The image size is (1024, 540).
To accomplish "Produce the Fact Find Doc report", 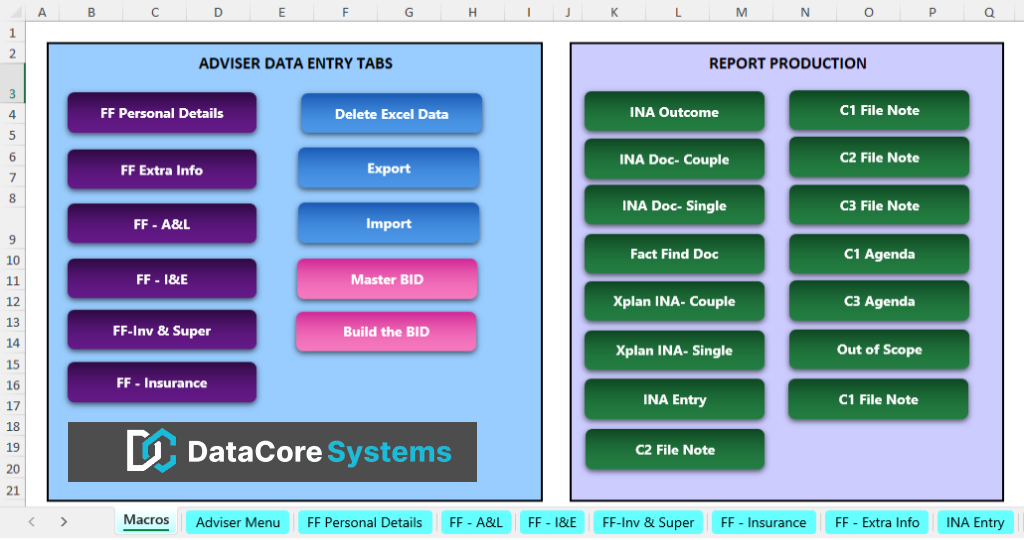I will (x=674, y=254).
